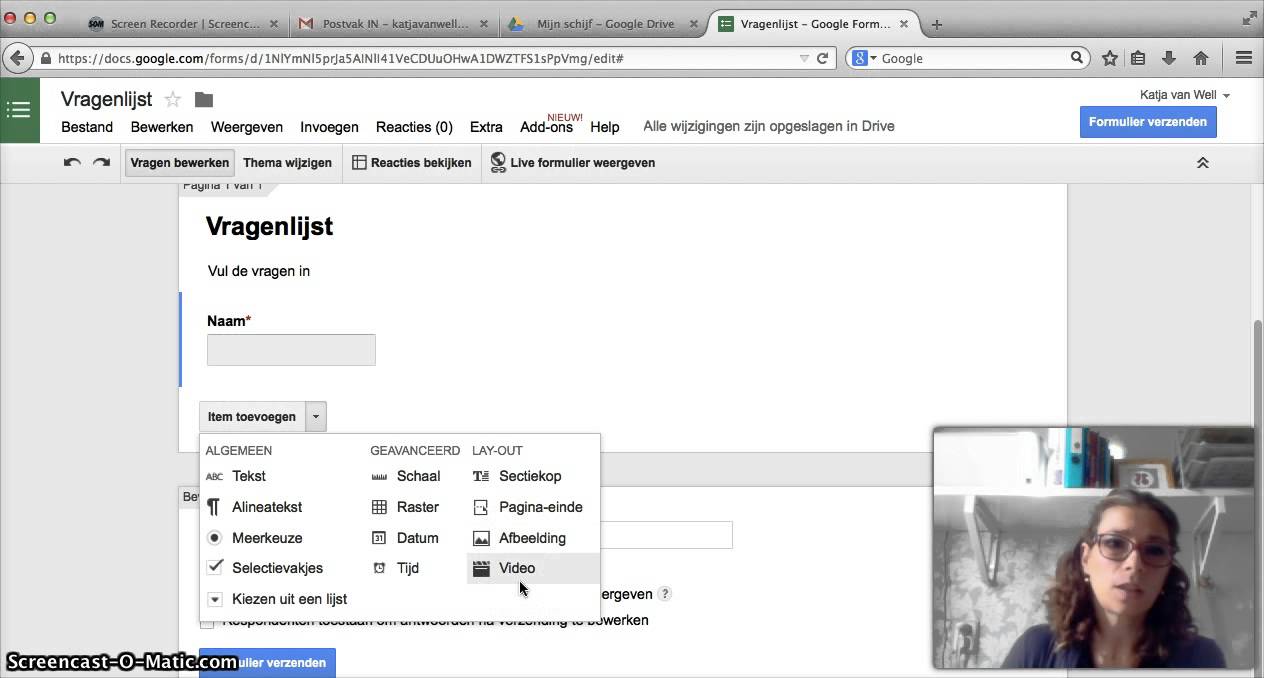Screen dimensions: 1264x678
Task: Add a Schaal question
Action: 416,476
